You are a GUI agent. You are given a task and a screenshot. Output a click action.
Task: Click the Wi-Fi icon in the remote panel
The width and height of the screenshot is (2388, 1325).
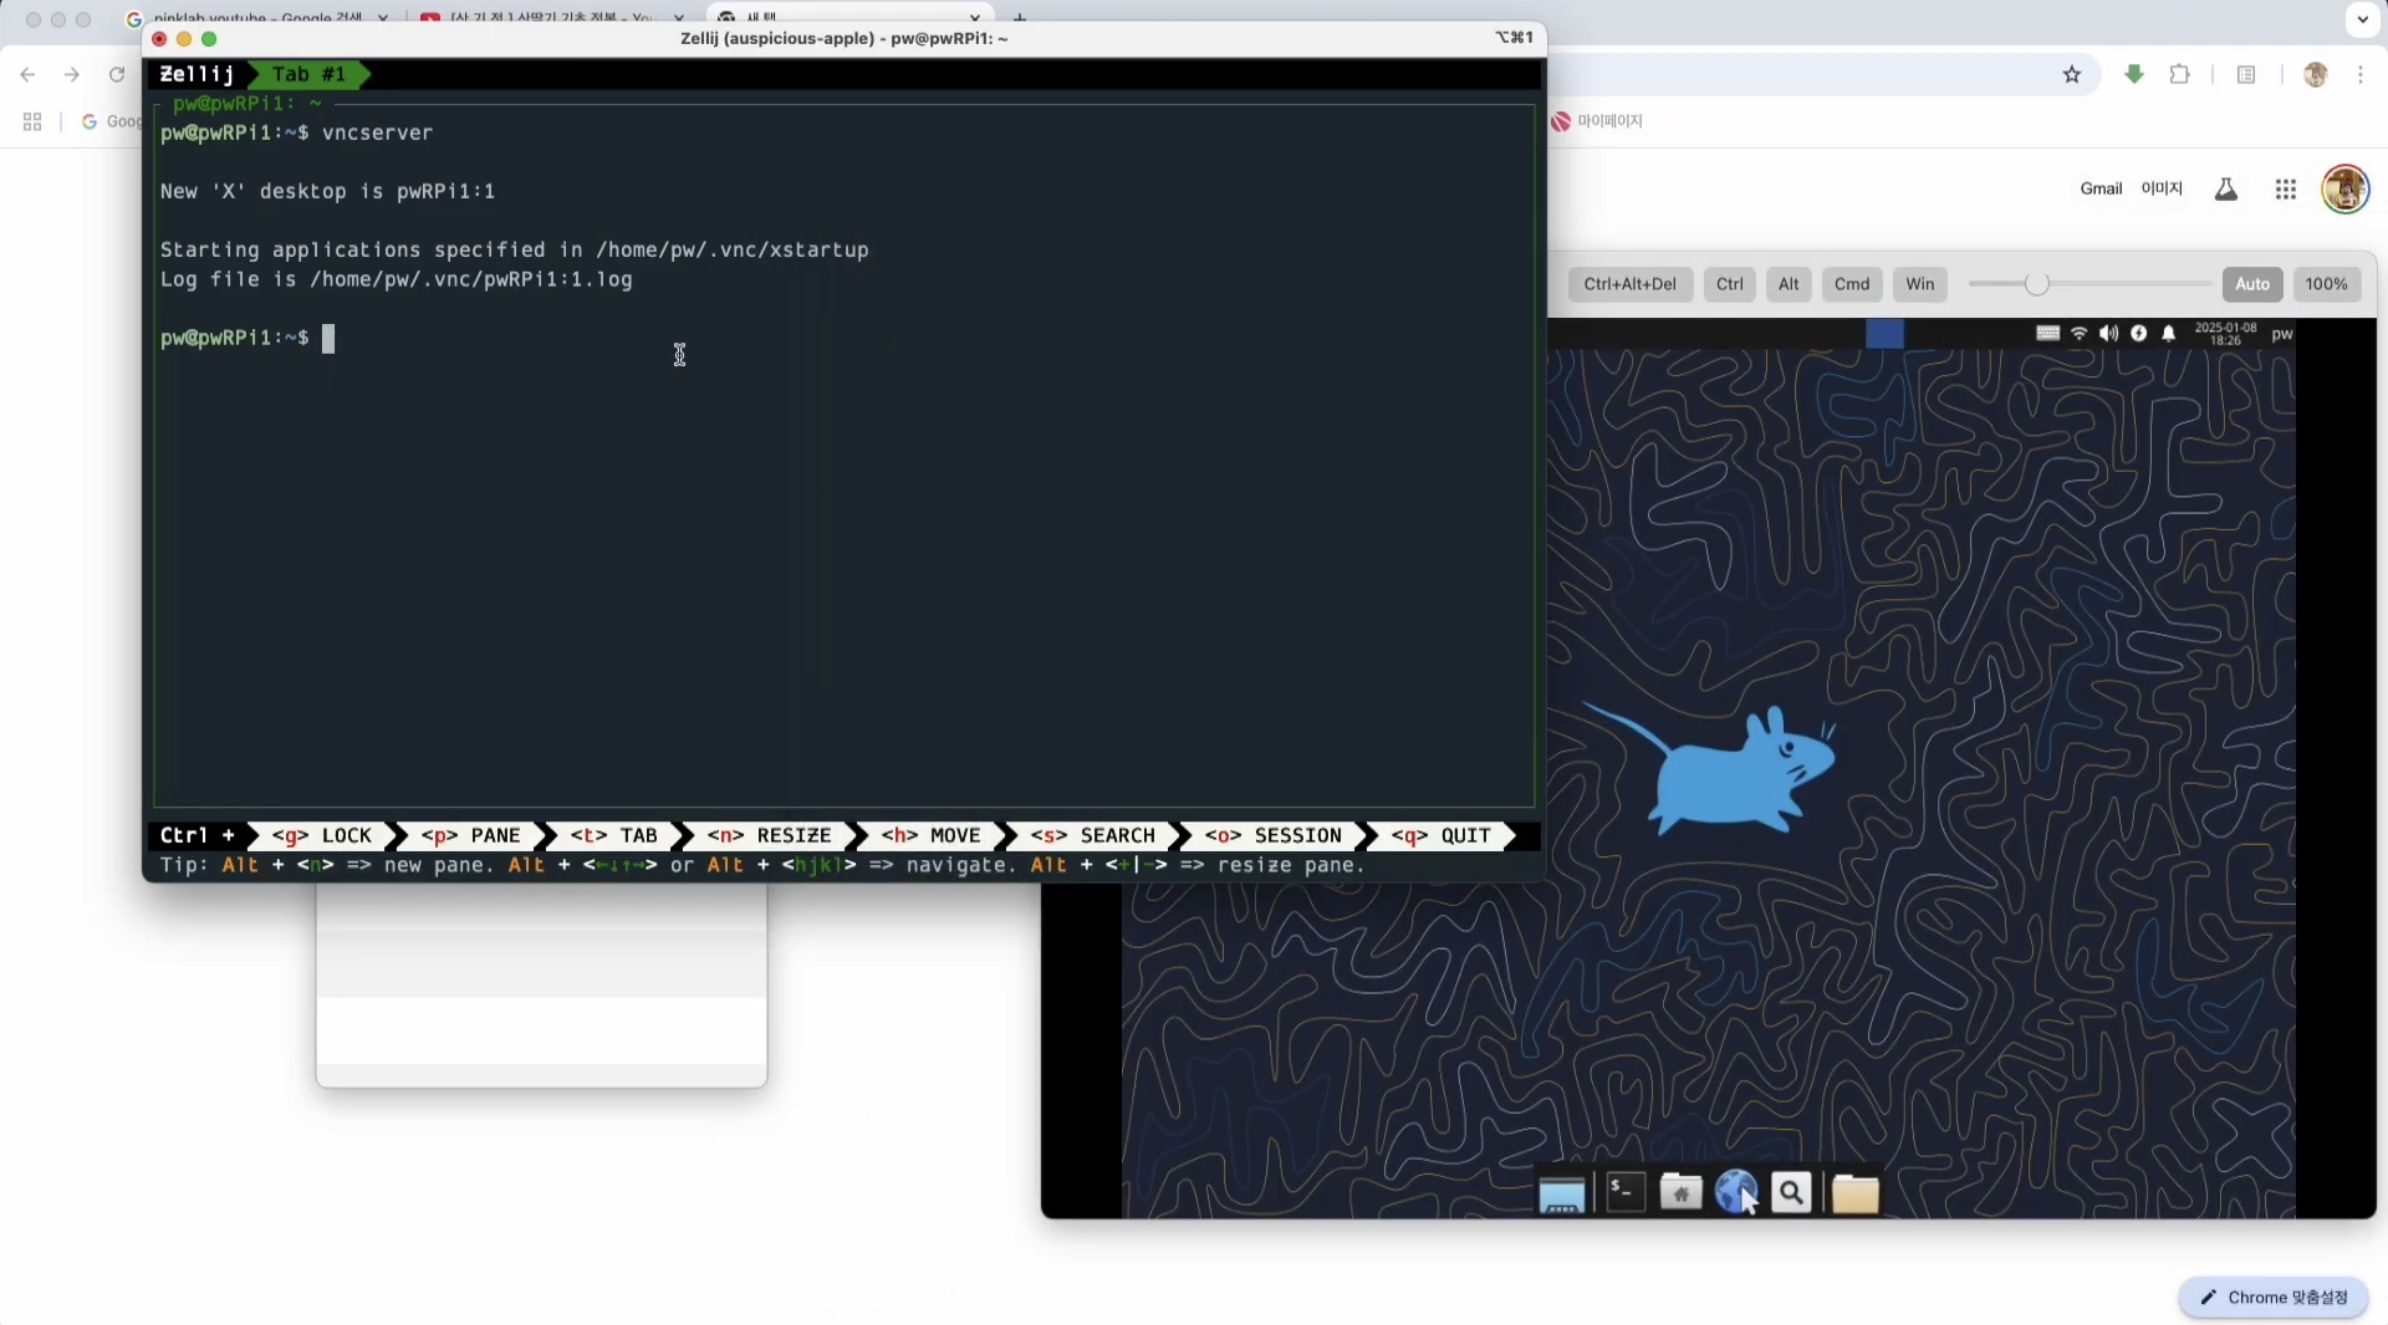(2079, 334)
